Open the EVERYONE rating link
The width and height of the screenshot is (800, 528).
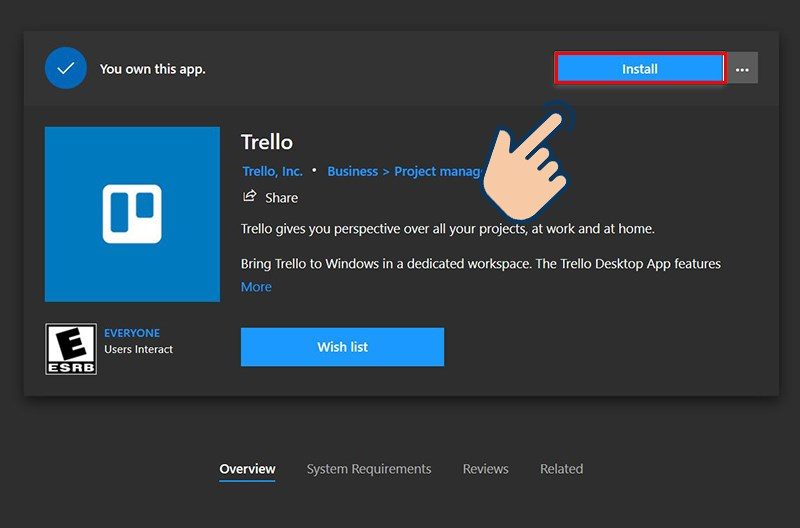click(132, 333)
